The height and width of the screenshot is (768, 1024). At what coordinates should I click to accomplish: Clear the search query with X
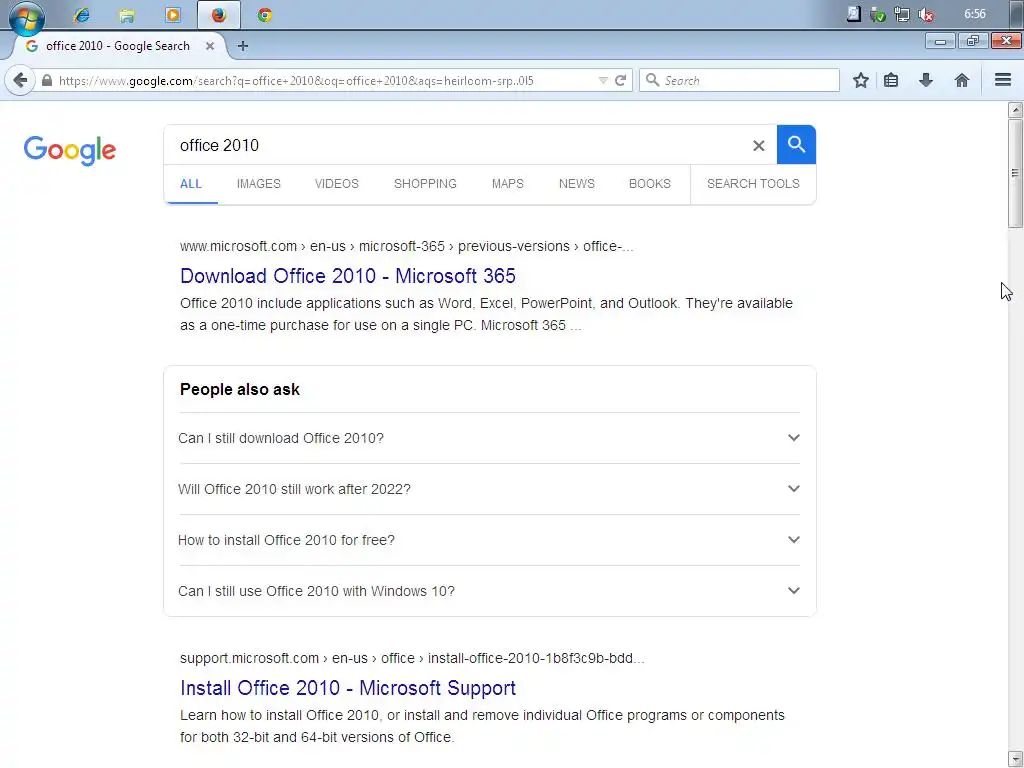point(758,146)
